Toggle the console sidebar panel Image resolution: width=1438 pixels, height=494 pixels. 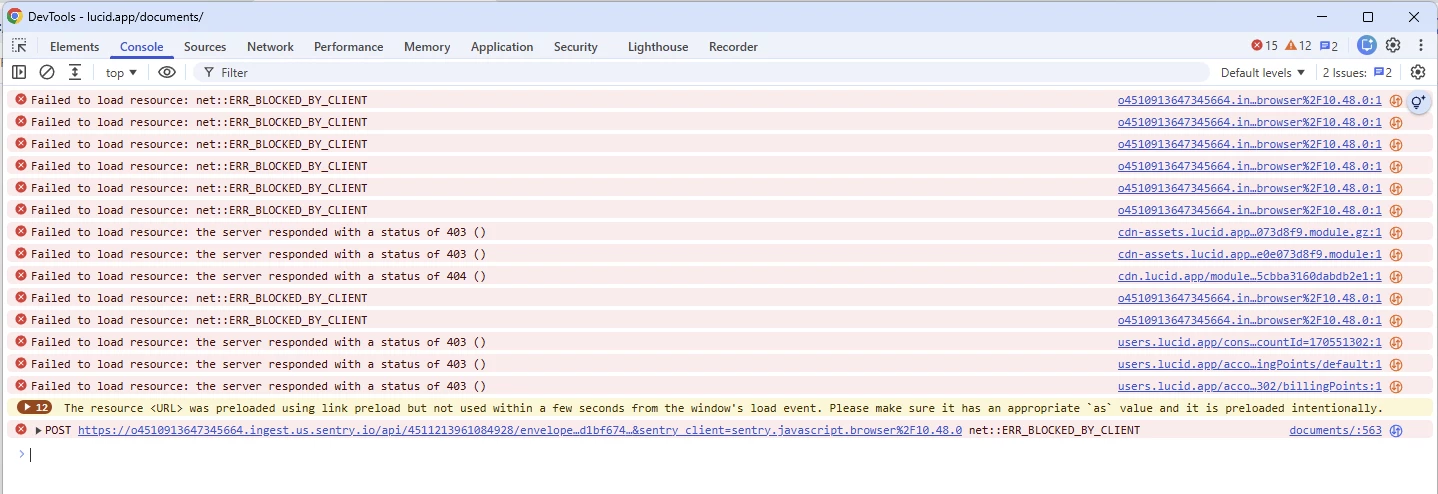click(19, 72)
